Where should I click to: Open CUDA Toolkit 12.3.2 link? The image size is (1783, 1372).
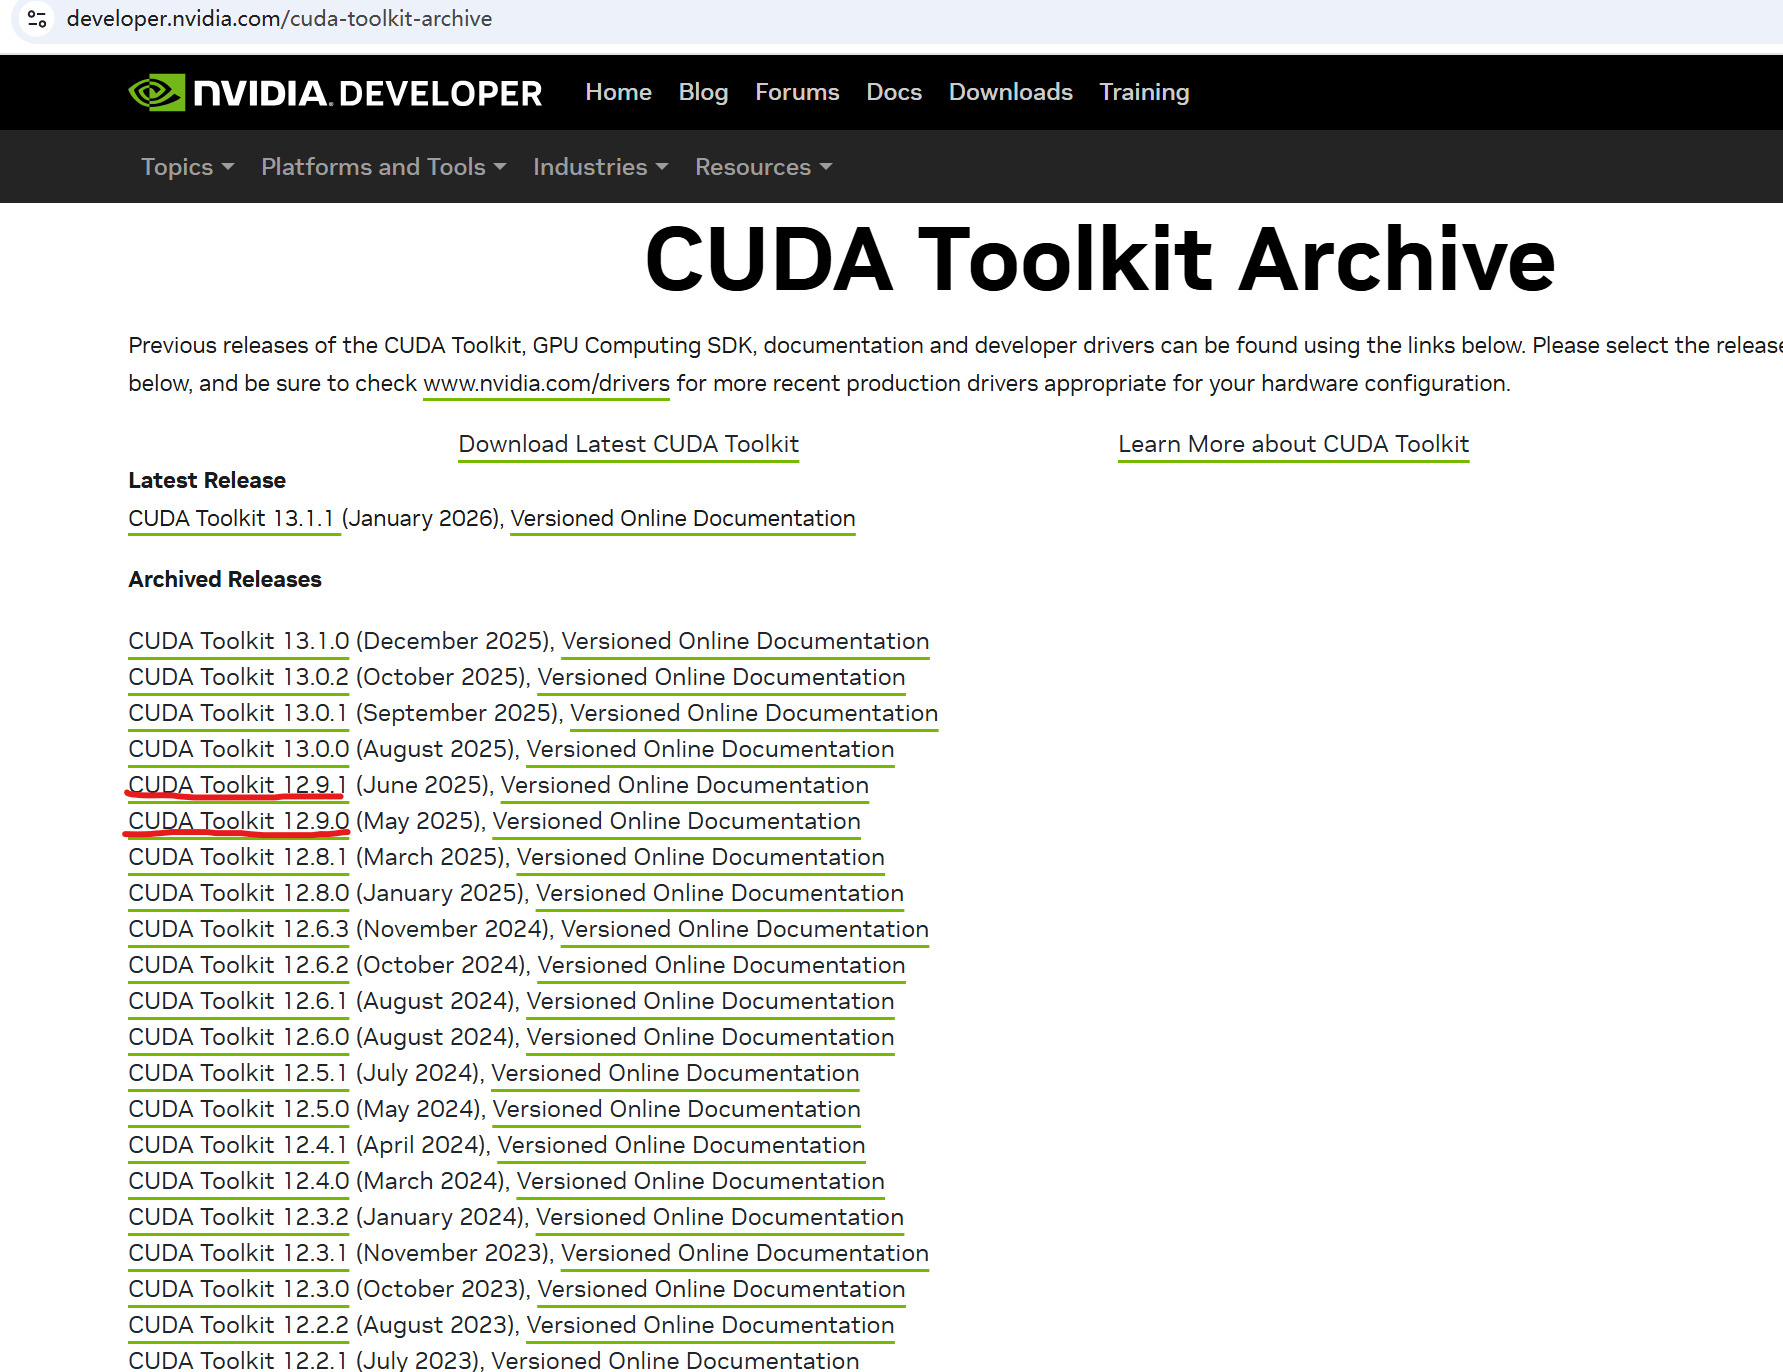[x=239, y=1217]
